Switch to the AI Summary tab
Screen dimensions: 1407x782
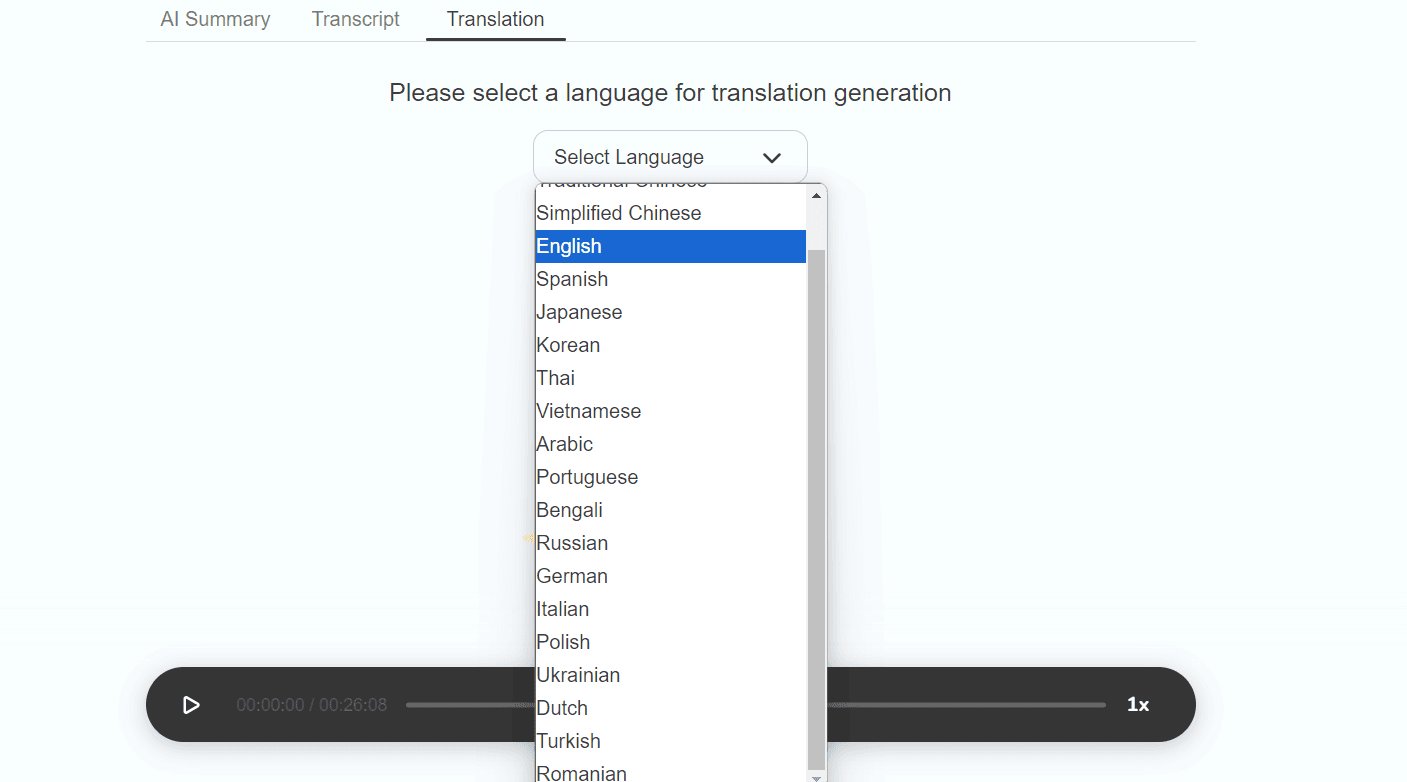[x=215, y=19]
